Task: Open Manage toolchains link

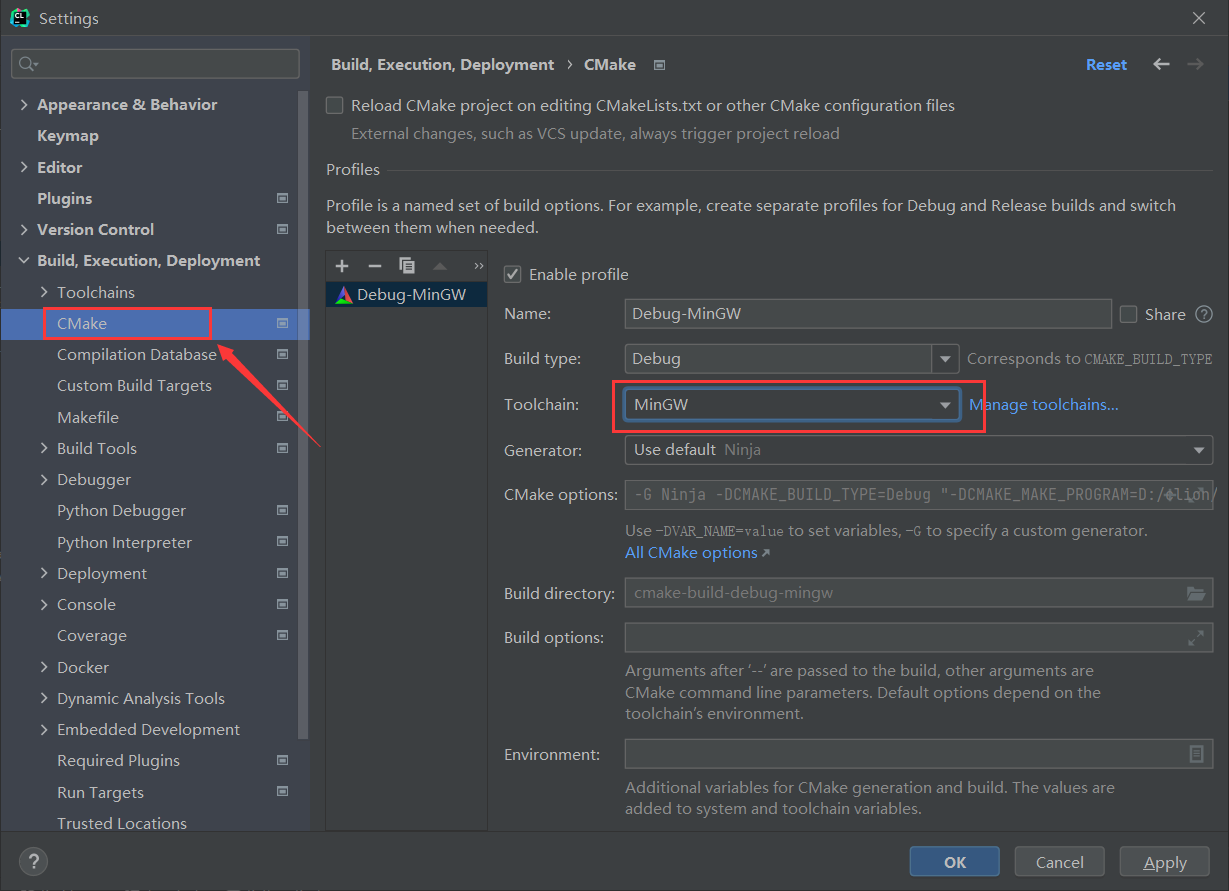Action: click(1043, 404)
